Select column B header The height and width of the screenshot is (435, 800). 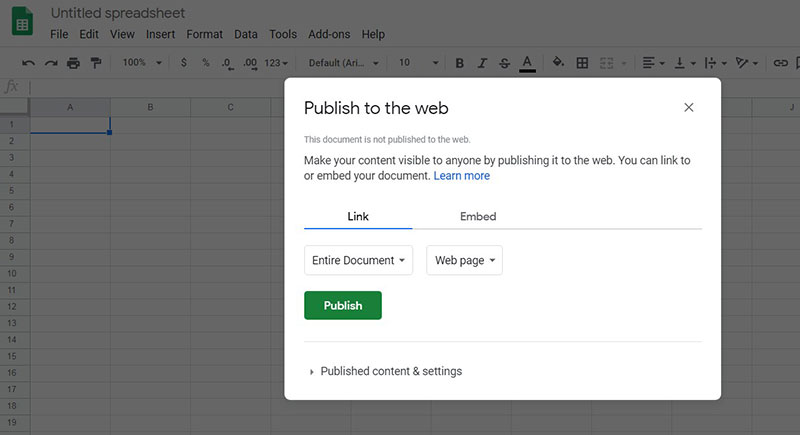coord(150,107)
